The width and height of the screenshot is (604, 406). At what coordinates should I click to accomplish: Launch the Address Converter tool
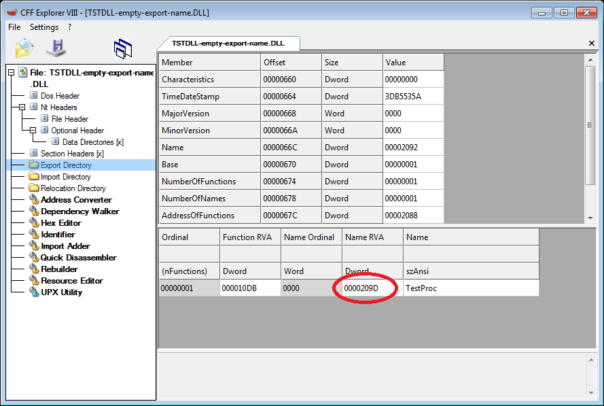coord(76,200)
